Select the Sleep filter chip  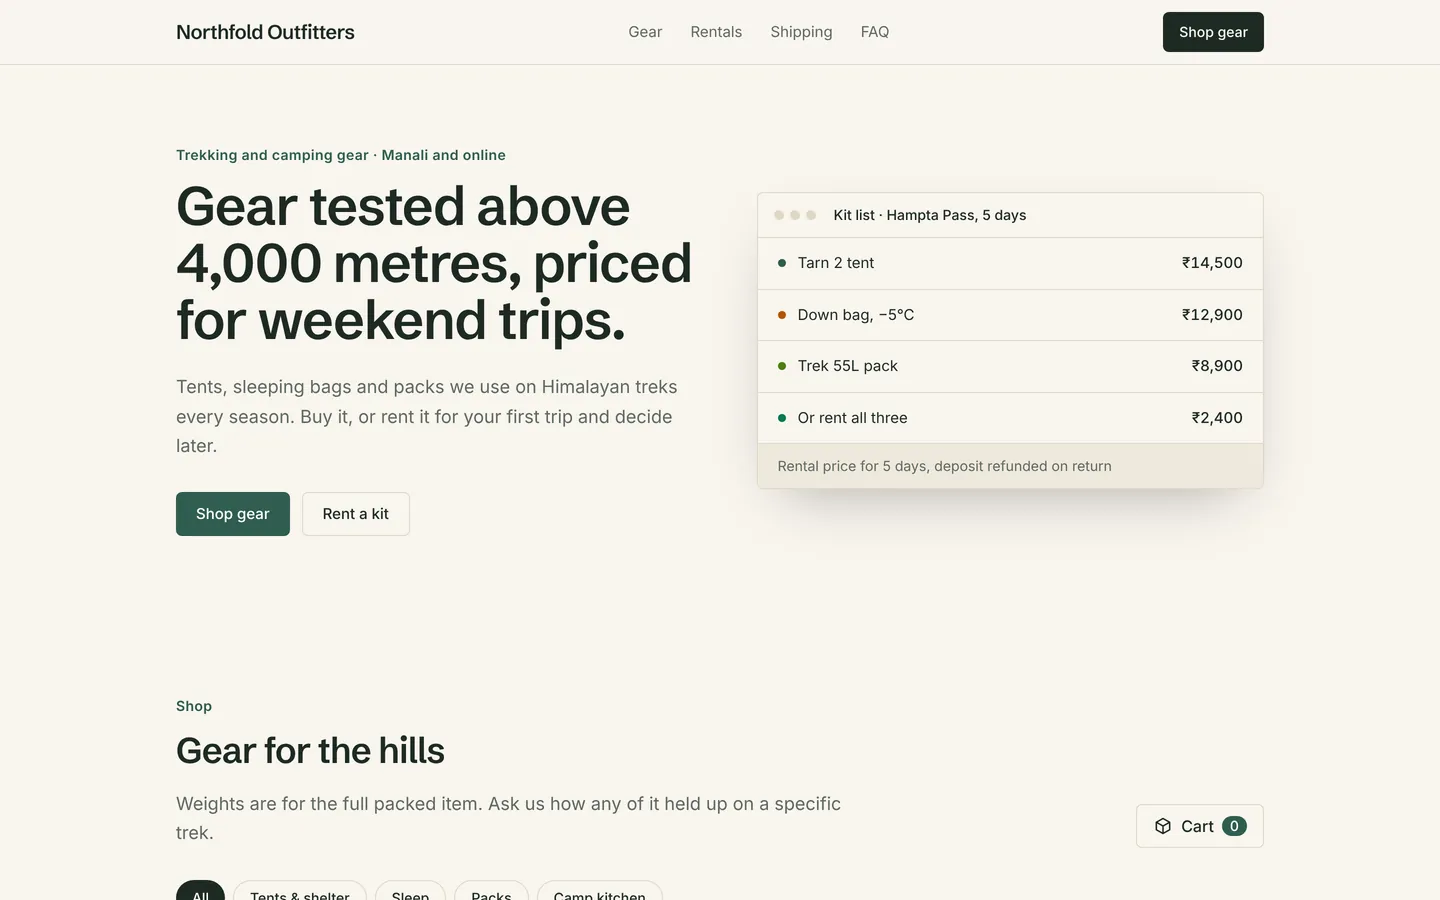[410, 891]
